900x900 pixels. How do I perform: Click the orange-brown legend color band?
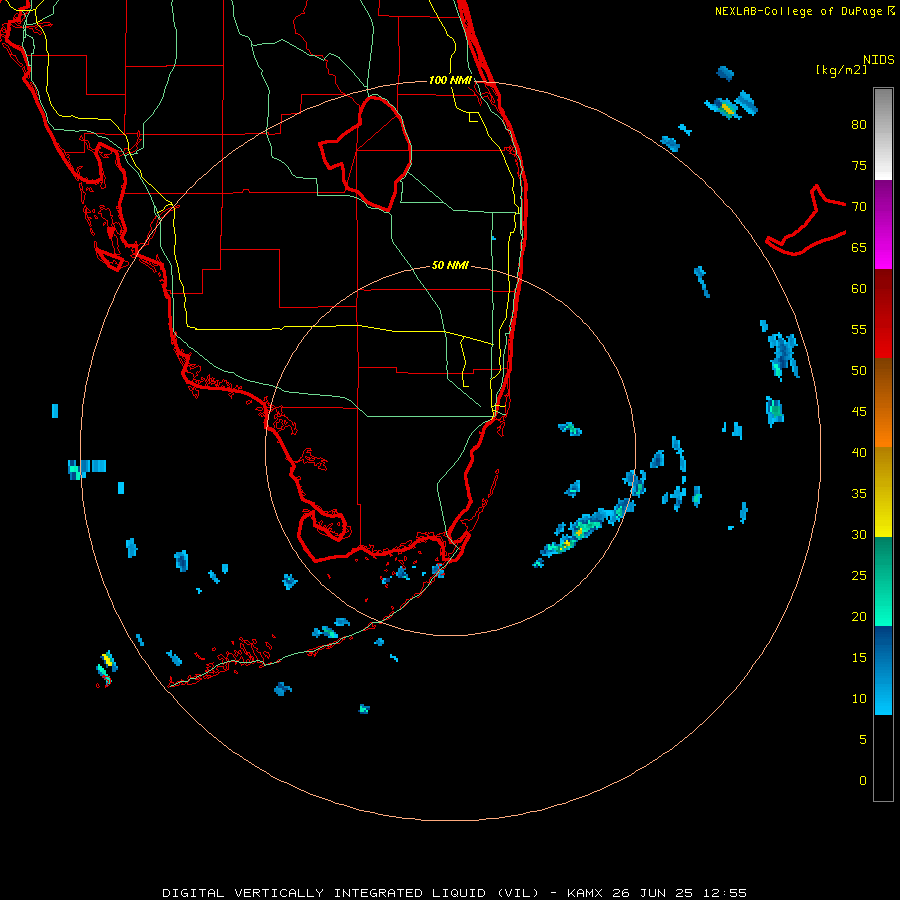tap(883, 403)
